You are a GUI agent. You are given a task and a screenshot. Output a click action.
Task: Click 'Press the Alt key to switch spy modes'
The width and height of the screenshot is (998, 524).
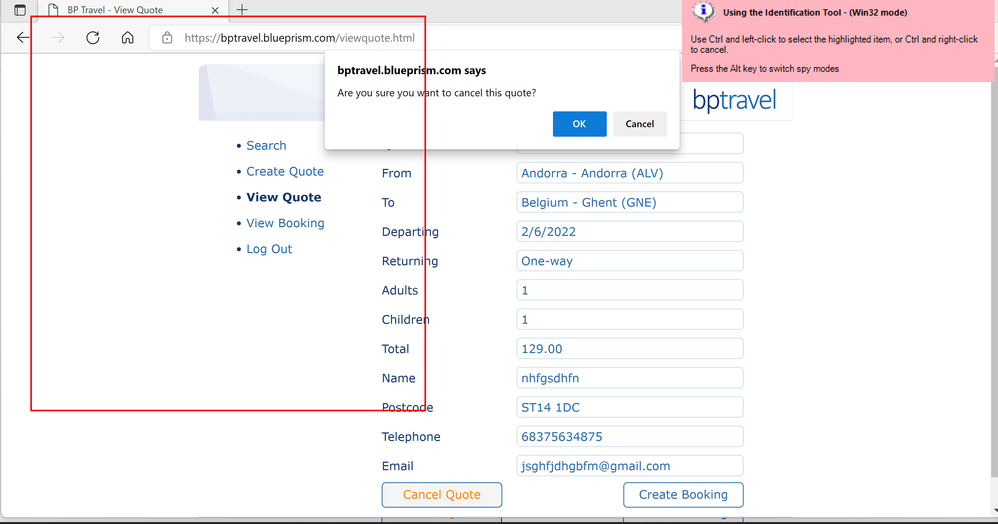[764, 69]
